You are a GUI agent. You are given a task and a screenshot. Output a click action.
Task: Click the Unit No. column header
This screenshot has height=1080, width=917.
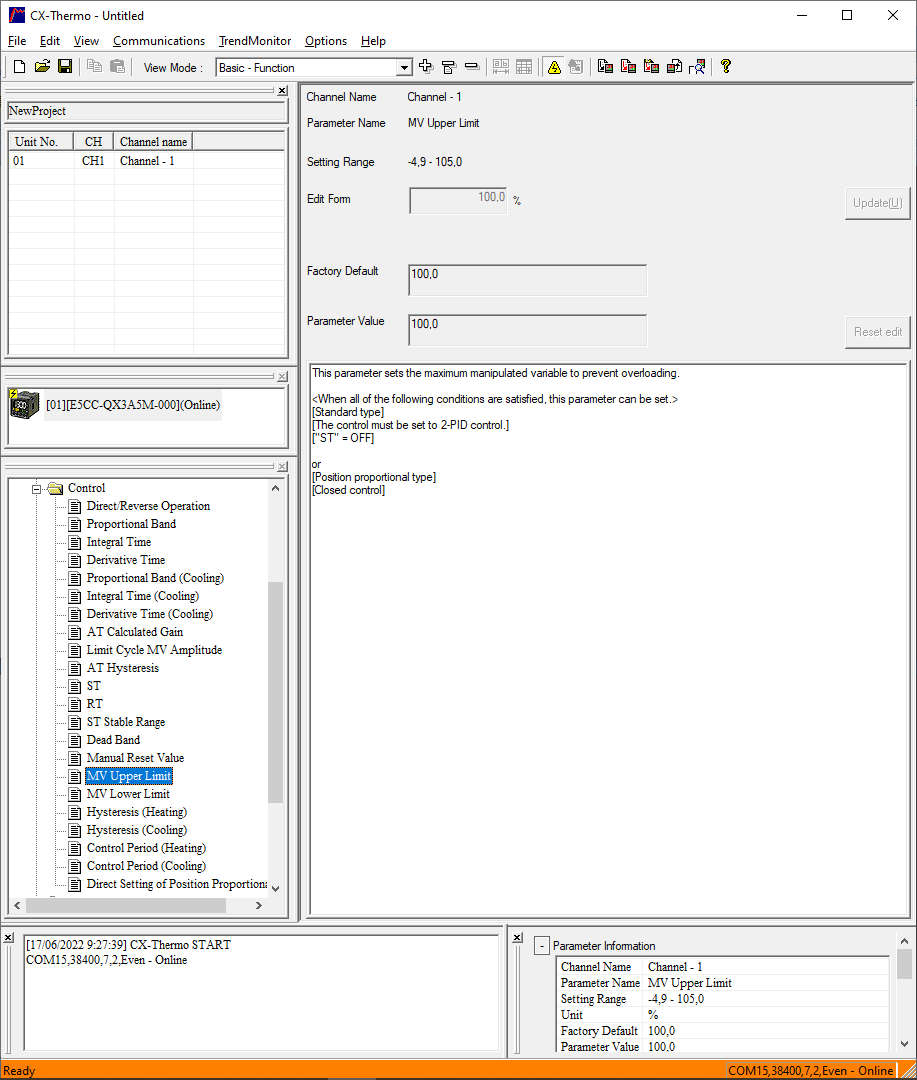[x=41, y=142]
